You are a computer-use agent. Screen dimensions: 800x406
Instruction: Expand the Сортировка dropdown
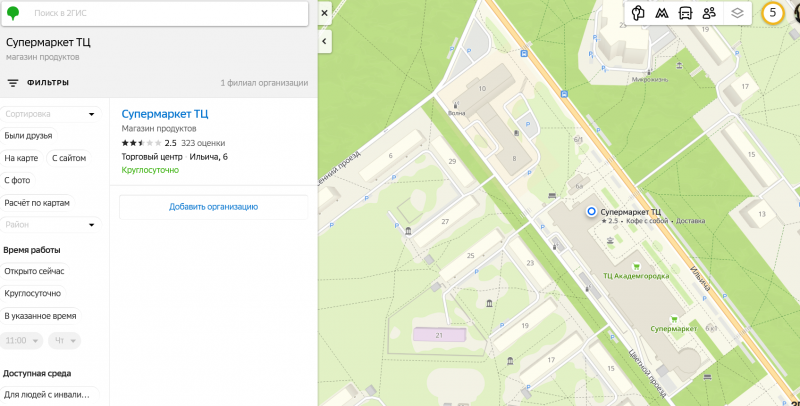pos(50,114)
